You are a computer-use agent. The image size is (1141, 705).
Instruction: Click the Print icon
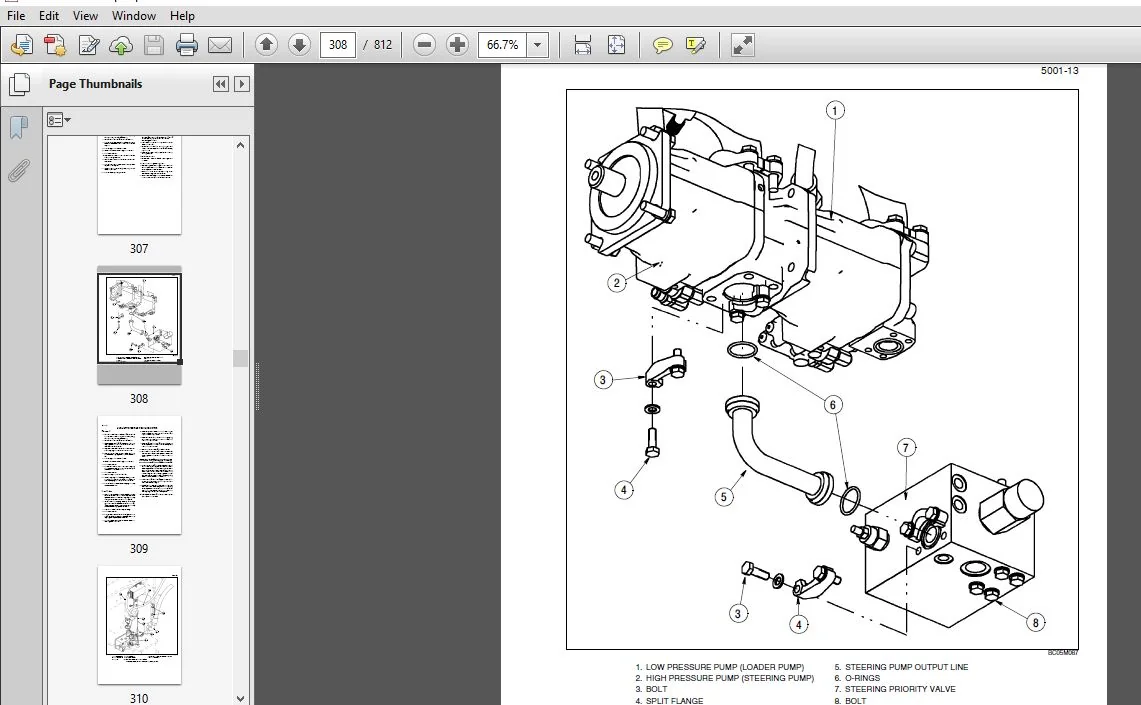pos(187,45)
